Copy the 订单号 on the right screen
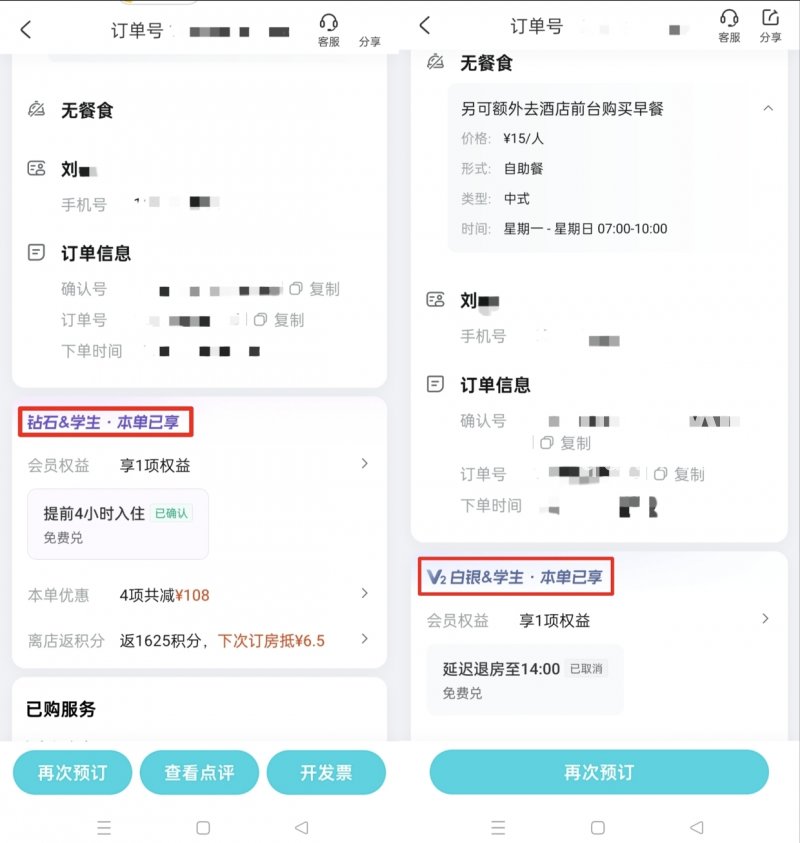 679,474
